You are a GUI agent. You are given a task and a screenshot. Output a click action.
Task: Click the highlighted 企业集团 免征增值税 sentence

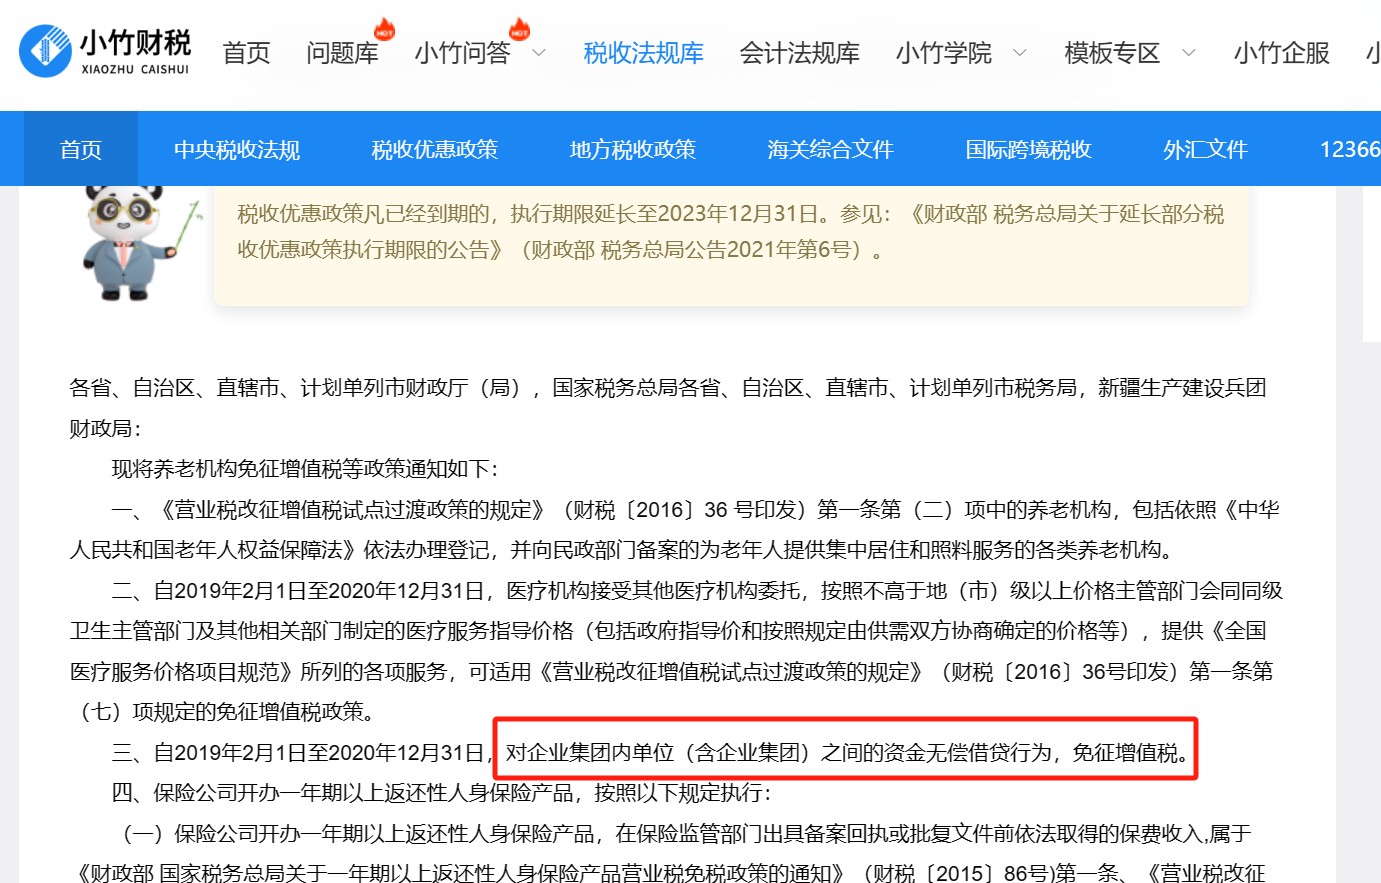pyautogui.click(x=845, y=752)
